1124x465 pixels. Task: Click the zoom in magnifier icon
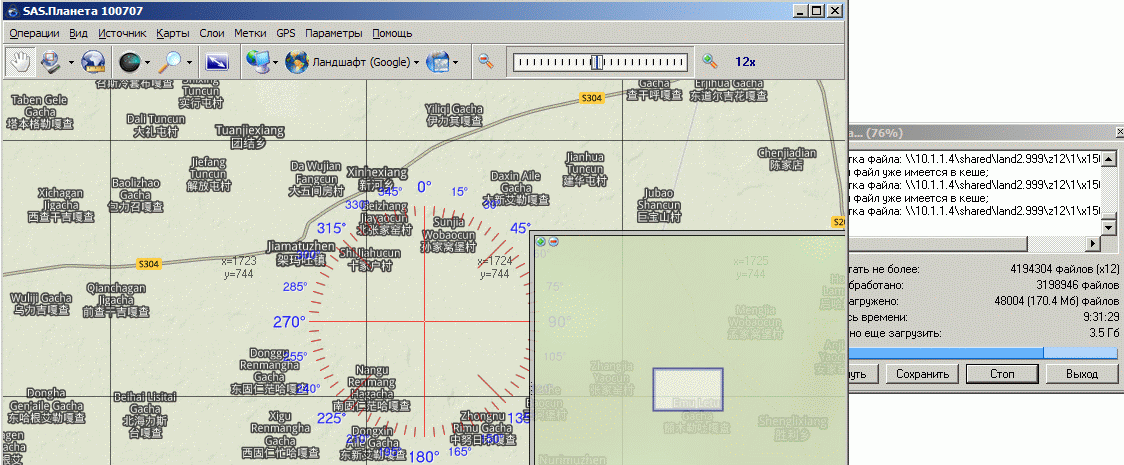(x=710, y=62)
